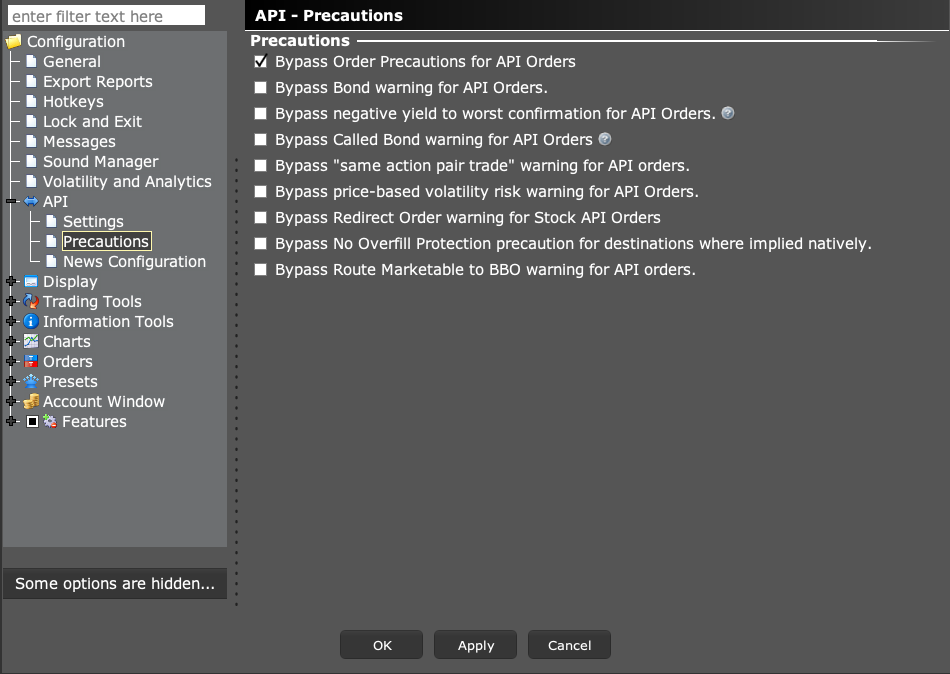This screenshot has height=674, width=950.
Task: Enable Bypass same action pair trade warning
Action: [x=261, y=165]
